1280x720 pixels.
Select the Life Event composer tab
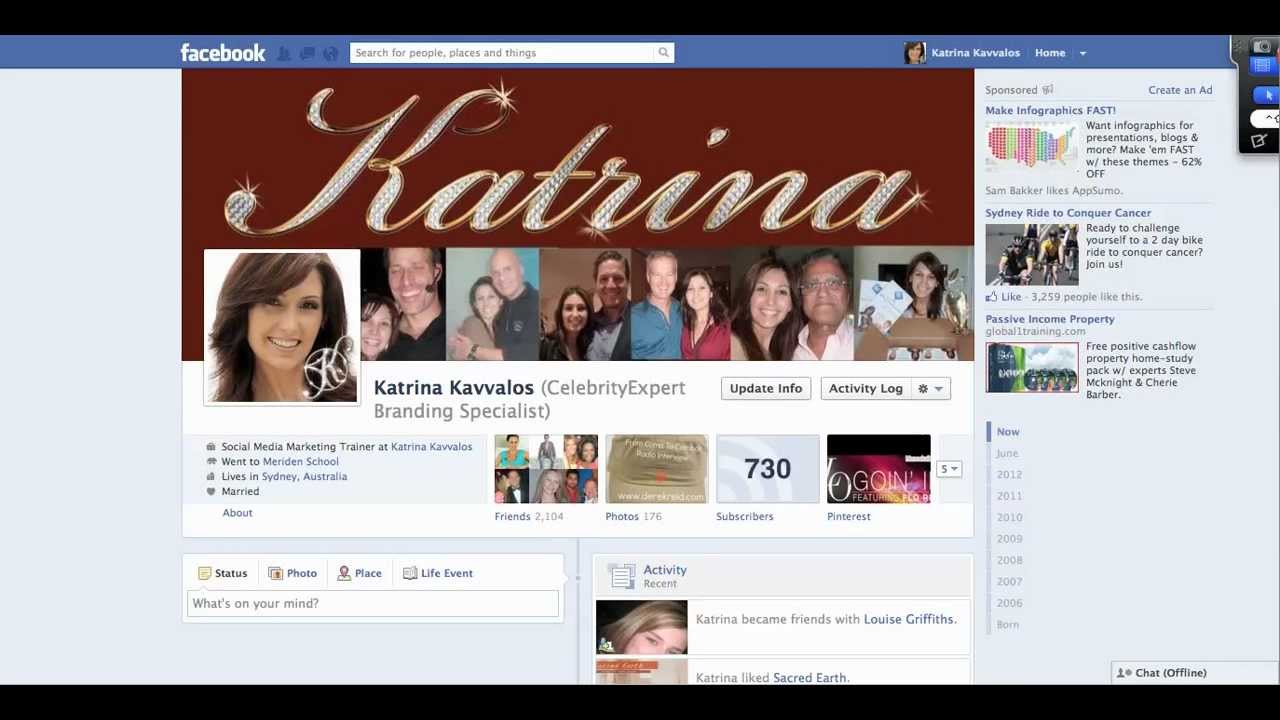click(x=438, y=573)
